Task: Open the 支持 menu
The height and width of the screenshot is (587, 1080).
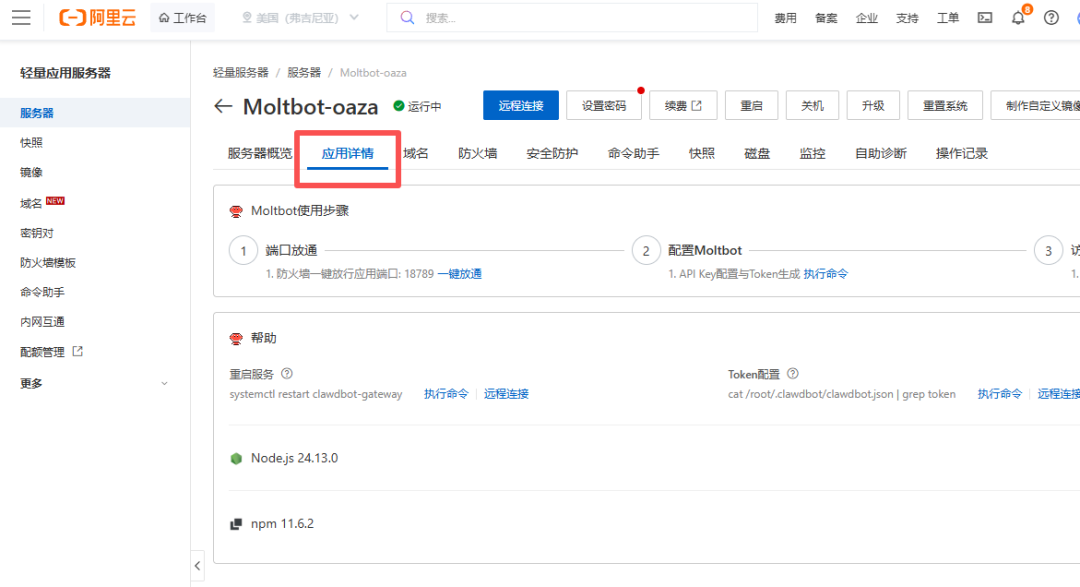Action: (907, 18)
